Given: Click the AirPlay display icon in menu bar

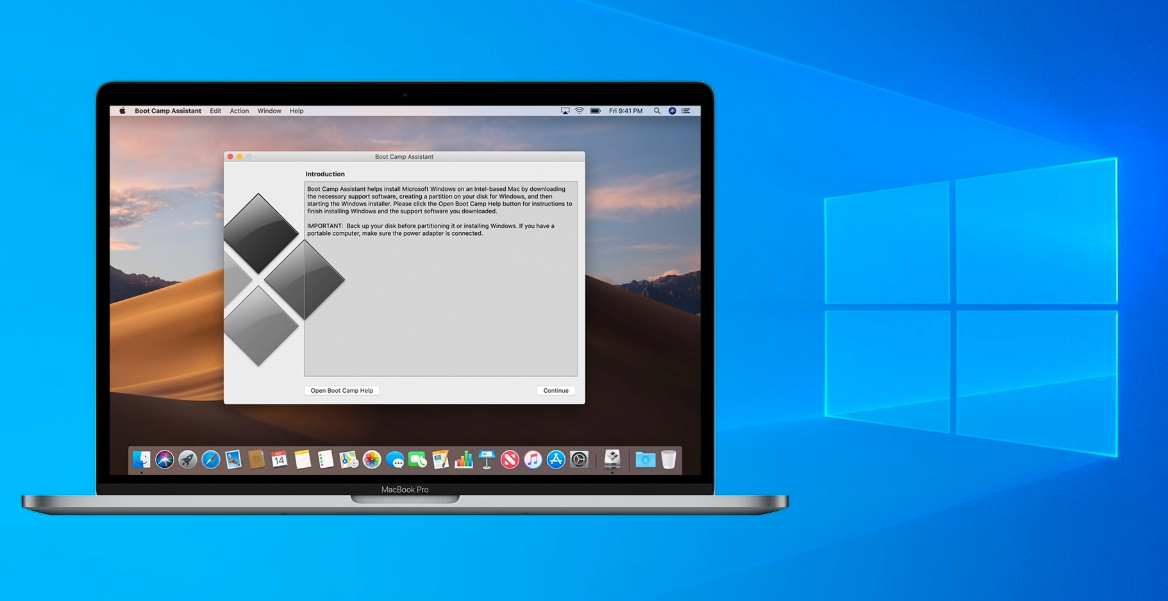Looking at the screenshot, I should (x=565, y=111).
